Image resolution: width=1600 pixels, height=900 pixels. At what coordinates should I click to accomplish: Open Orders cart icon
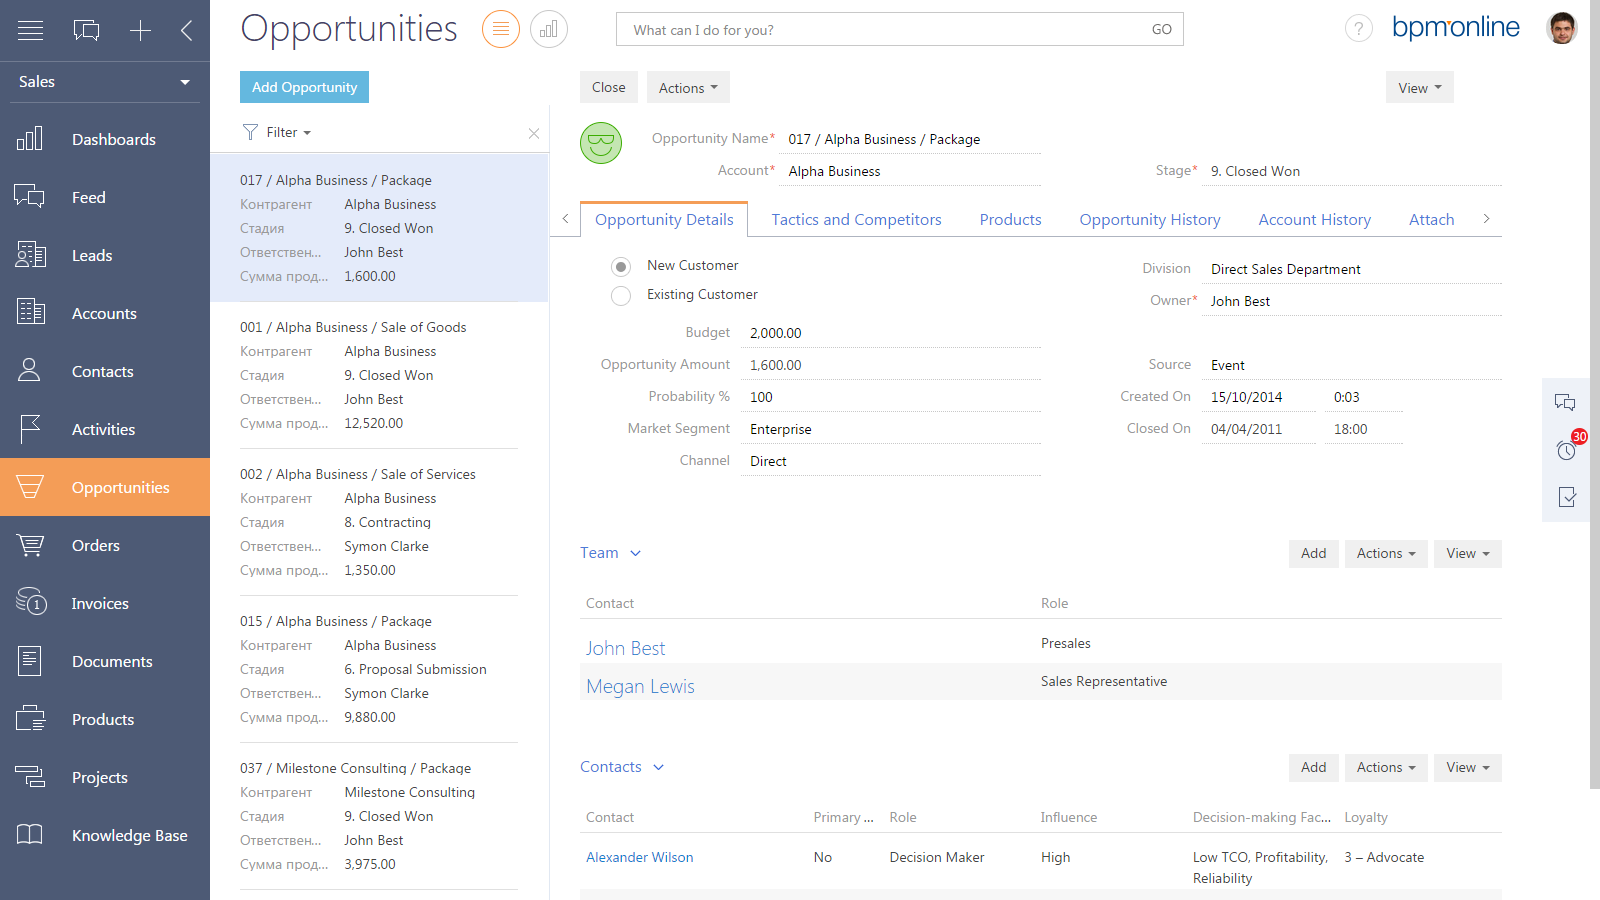[x=30, y=545]
